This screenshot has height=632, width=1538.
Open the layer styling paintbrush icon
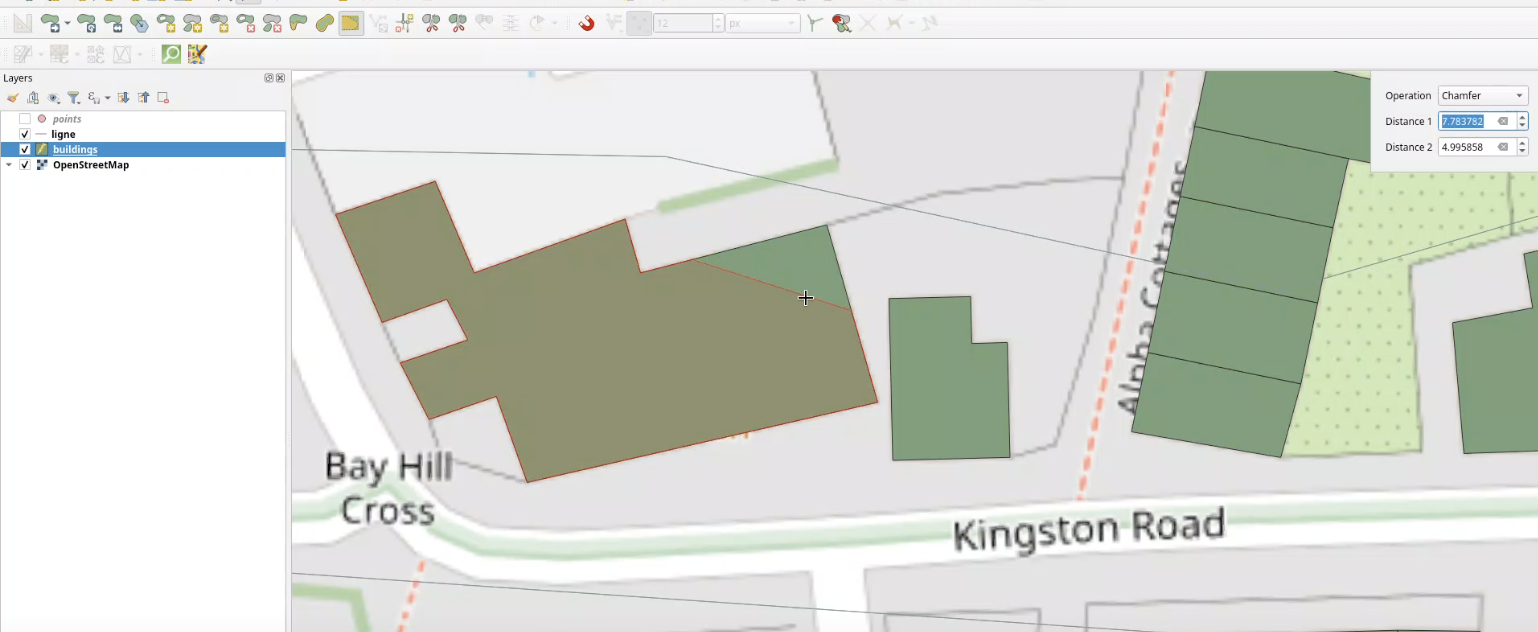pyautogui.click(x=13, y=98)
